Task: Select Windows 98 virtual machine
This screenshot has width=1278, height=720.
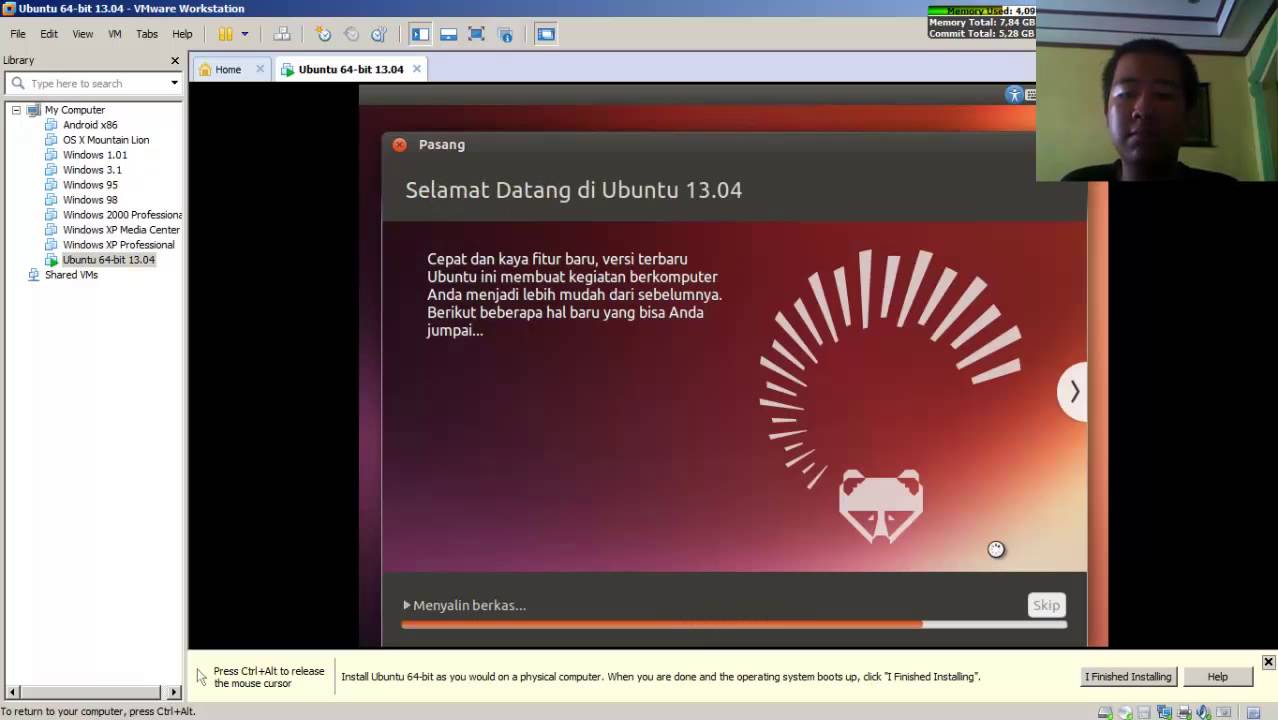Action: pos(90,200)
